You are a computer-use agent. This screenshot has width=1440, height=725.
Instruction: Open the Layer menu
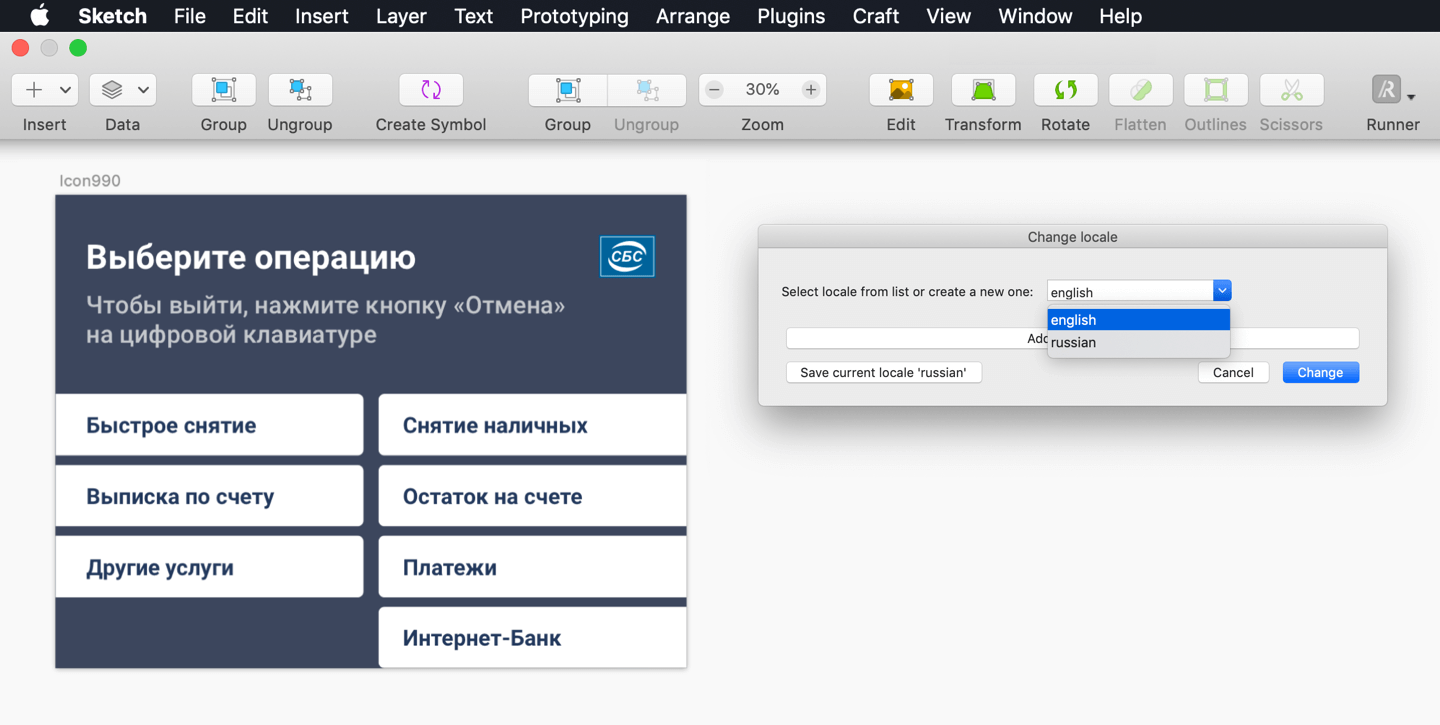click(x=401, y=16)
